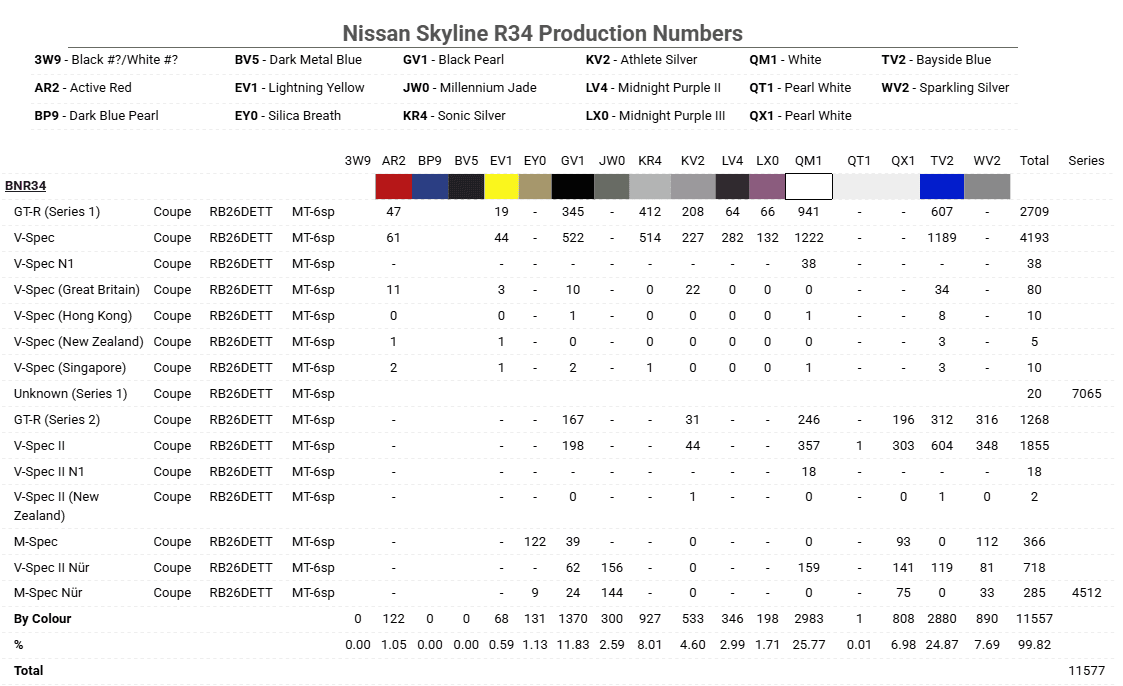
Task: Select the Dark Blue Pearl swatch
Action: (x=429, y=186)
